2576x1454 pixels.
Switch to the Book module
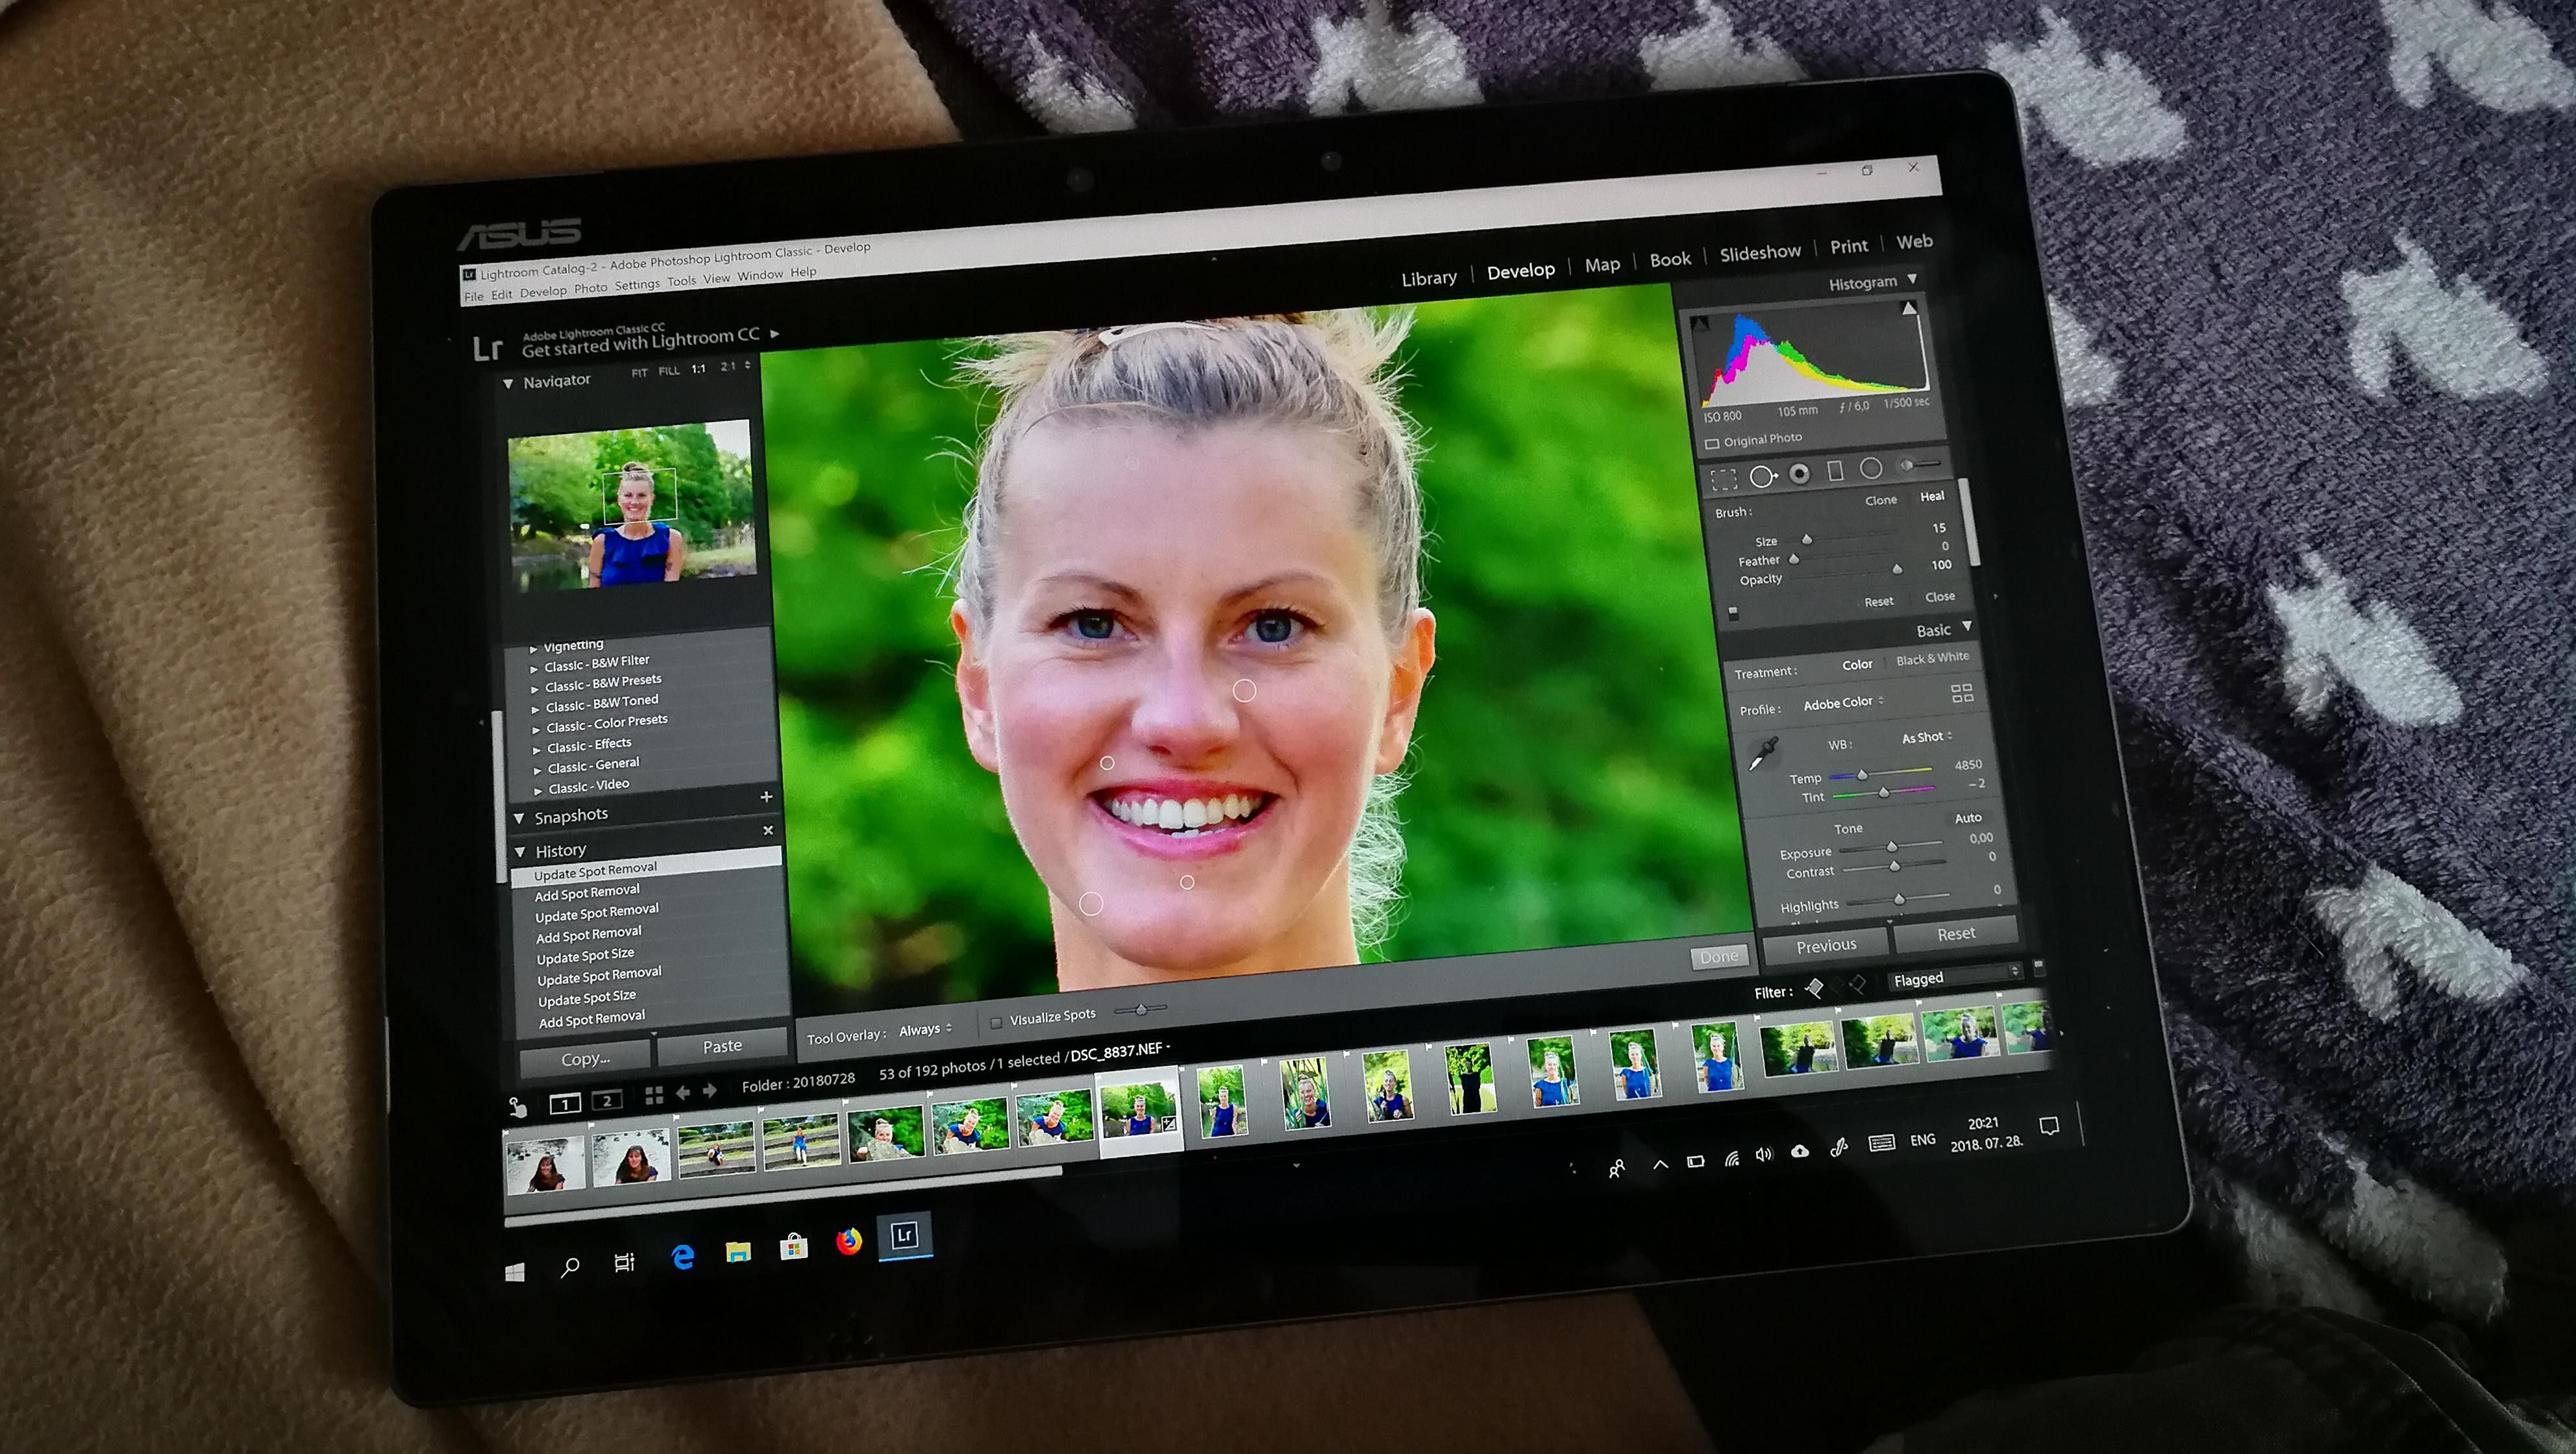click(1670, 259)
